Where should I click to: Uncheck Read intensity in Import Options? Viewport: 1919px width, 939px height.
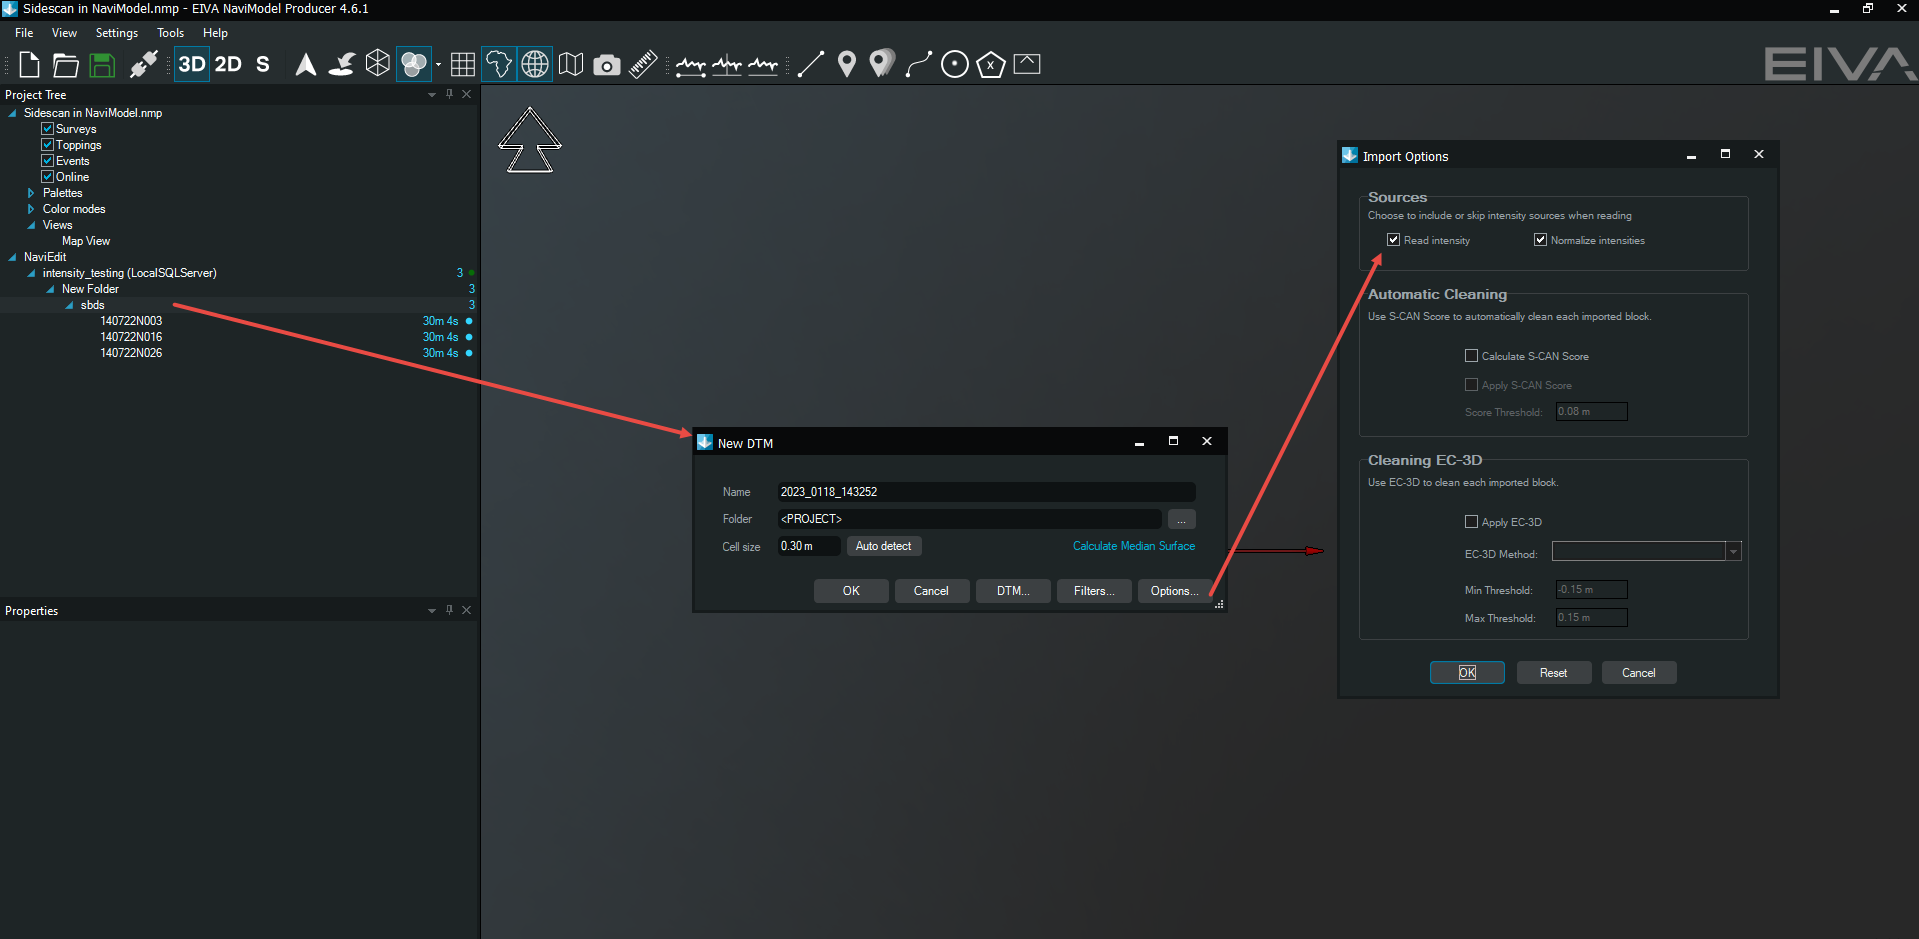1393,240
